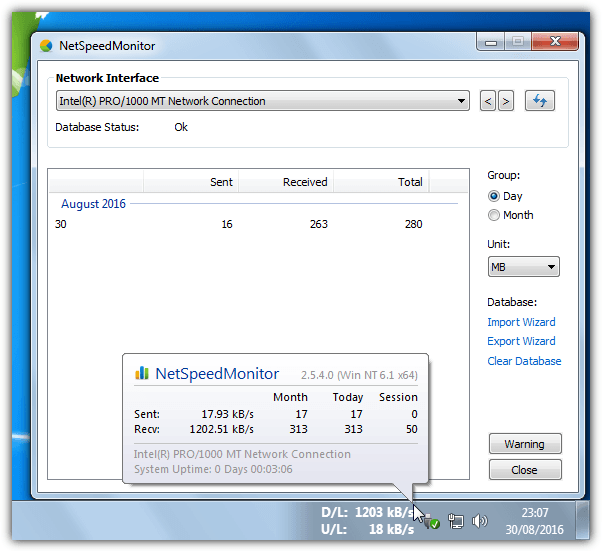The height and width of the screenshot is (551, 602).
Task: Click the Sent column header
Action: coord(191,182)
